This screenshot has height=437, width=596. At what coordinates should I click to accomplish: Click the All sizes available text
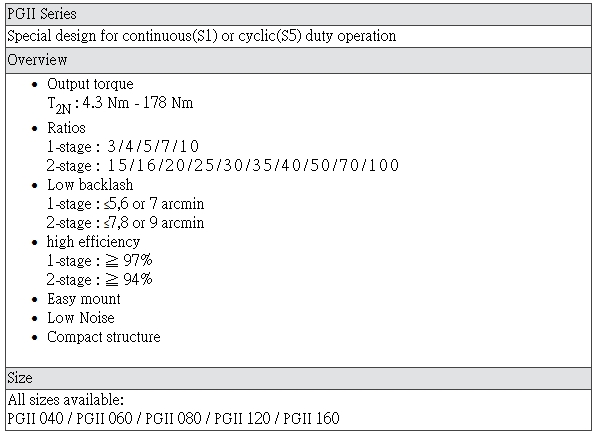tap(66, 400)
